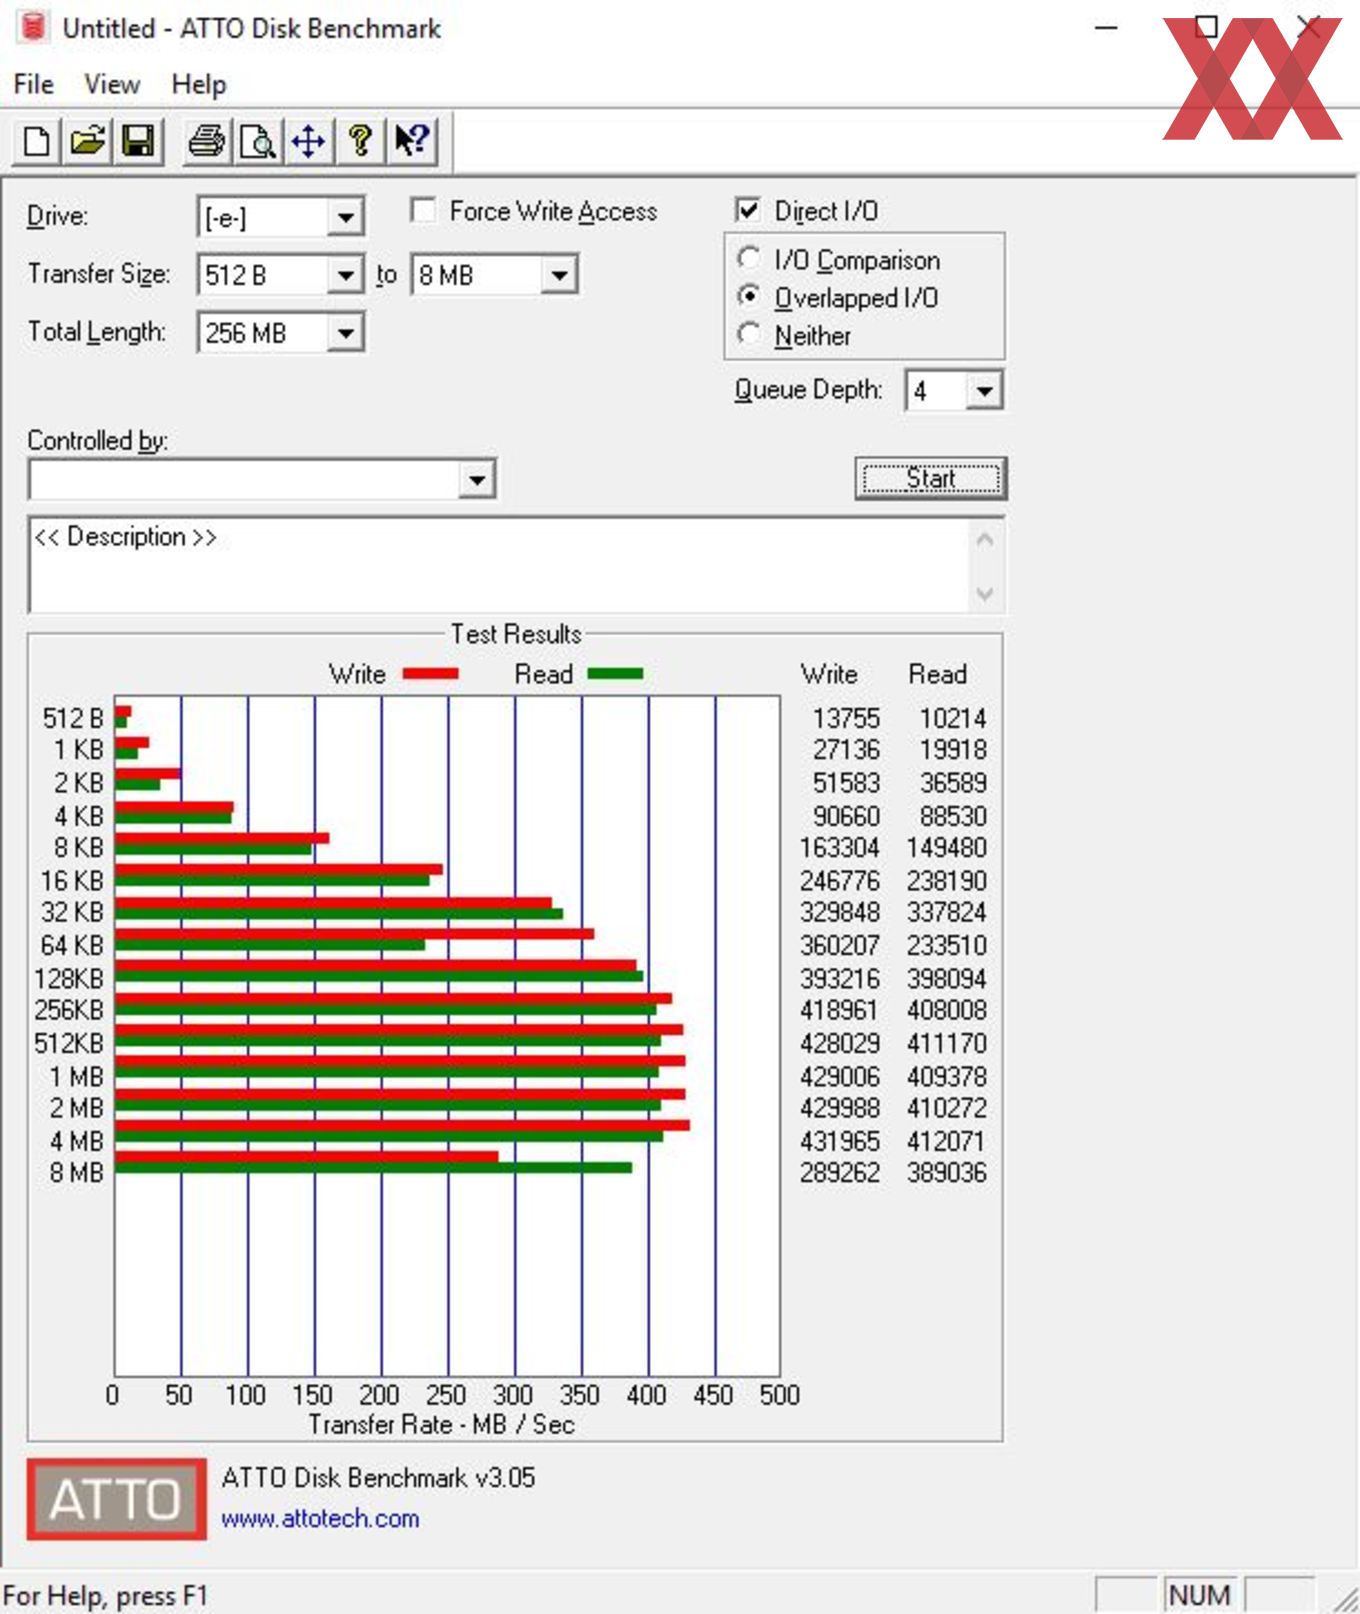Click the 8 MB read value 389036
The width and height of the screenshot is (1360, 1614).
point(946,1172)
